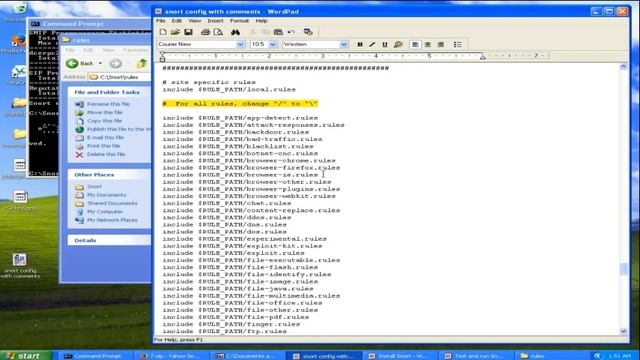
Task: Expand the Details panel in Explorer
Action: click(109, 240)
